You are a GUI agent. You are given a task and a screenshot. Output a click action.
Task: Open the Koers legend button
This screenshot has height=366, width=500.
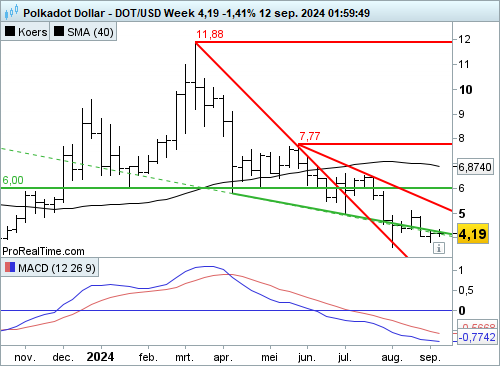click(25, 32)
